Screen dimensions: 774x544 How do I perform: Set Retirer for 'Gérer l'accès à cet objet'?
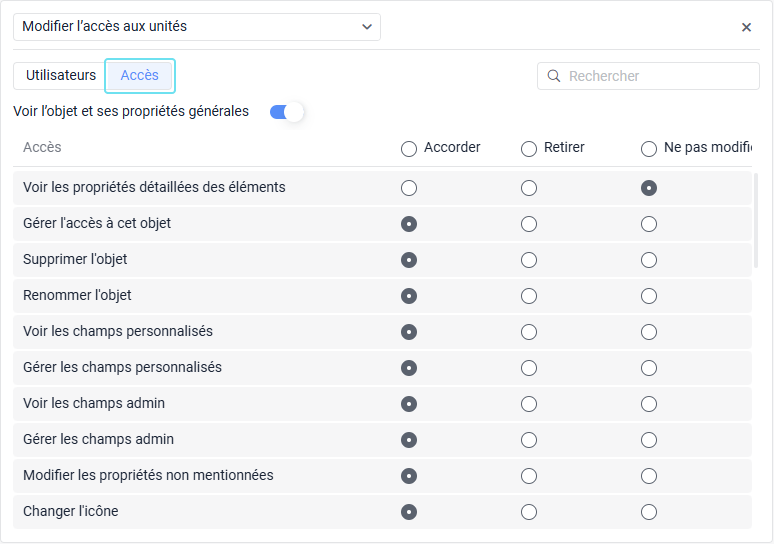529,224
